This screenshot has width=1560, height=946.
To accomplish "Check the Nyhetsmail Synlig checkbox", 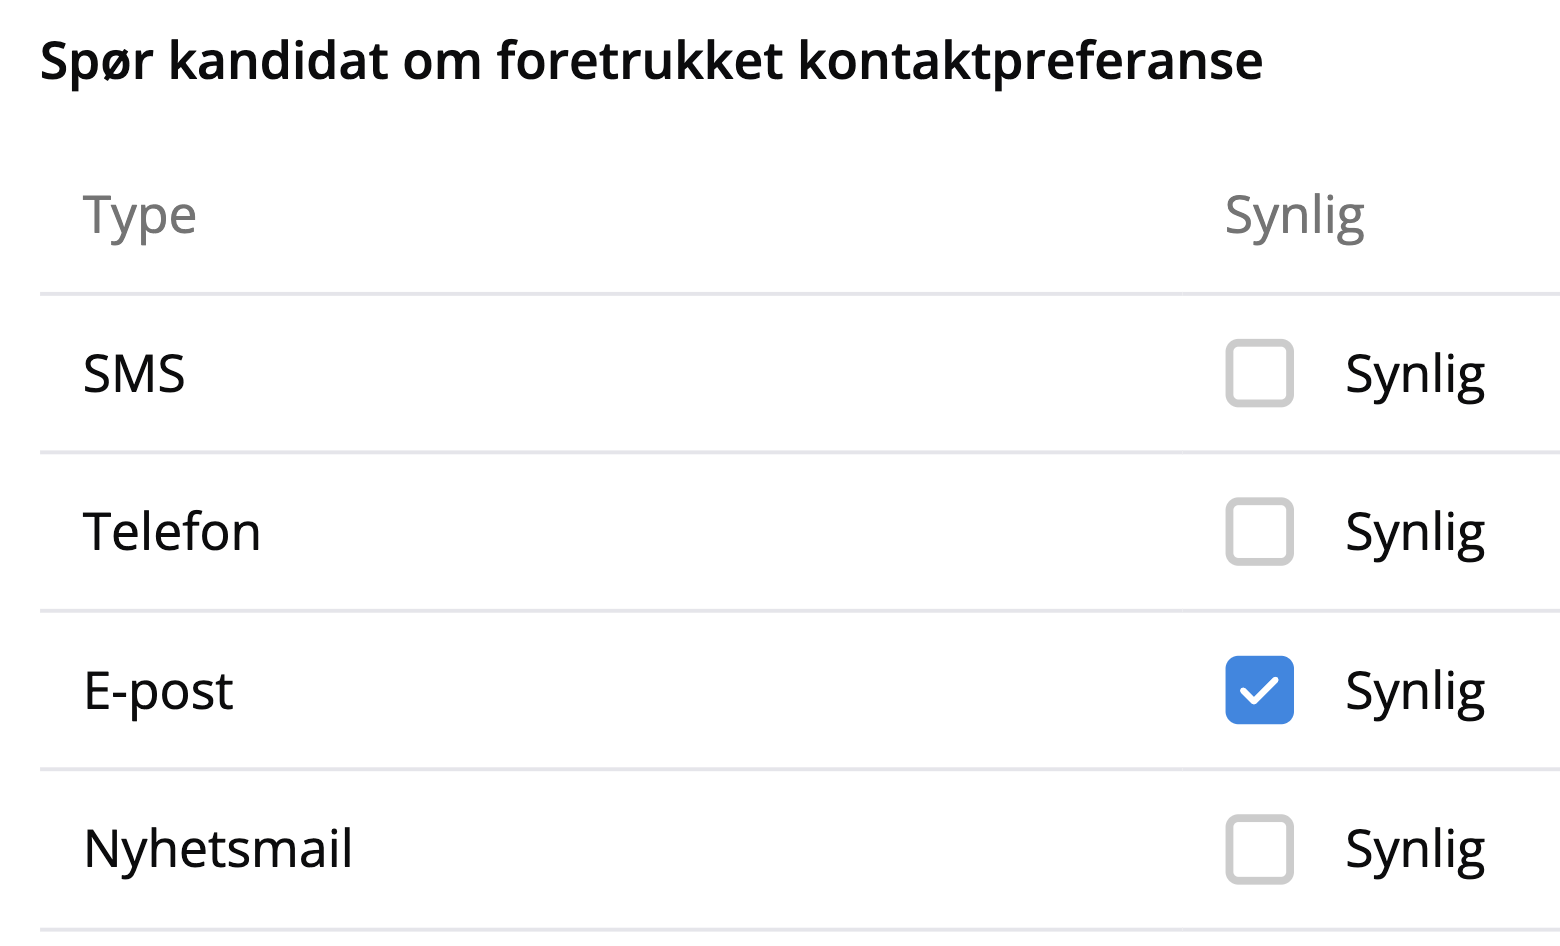I will (1259, 849).
